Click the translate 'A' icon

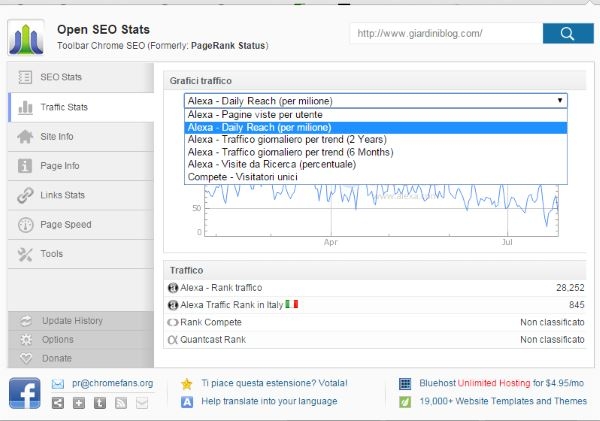click(x=187, y=402)
